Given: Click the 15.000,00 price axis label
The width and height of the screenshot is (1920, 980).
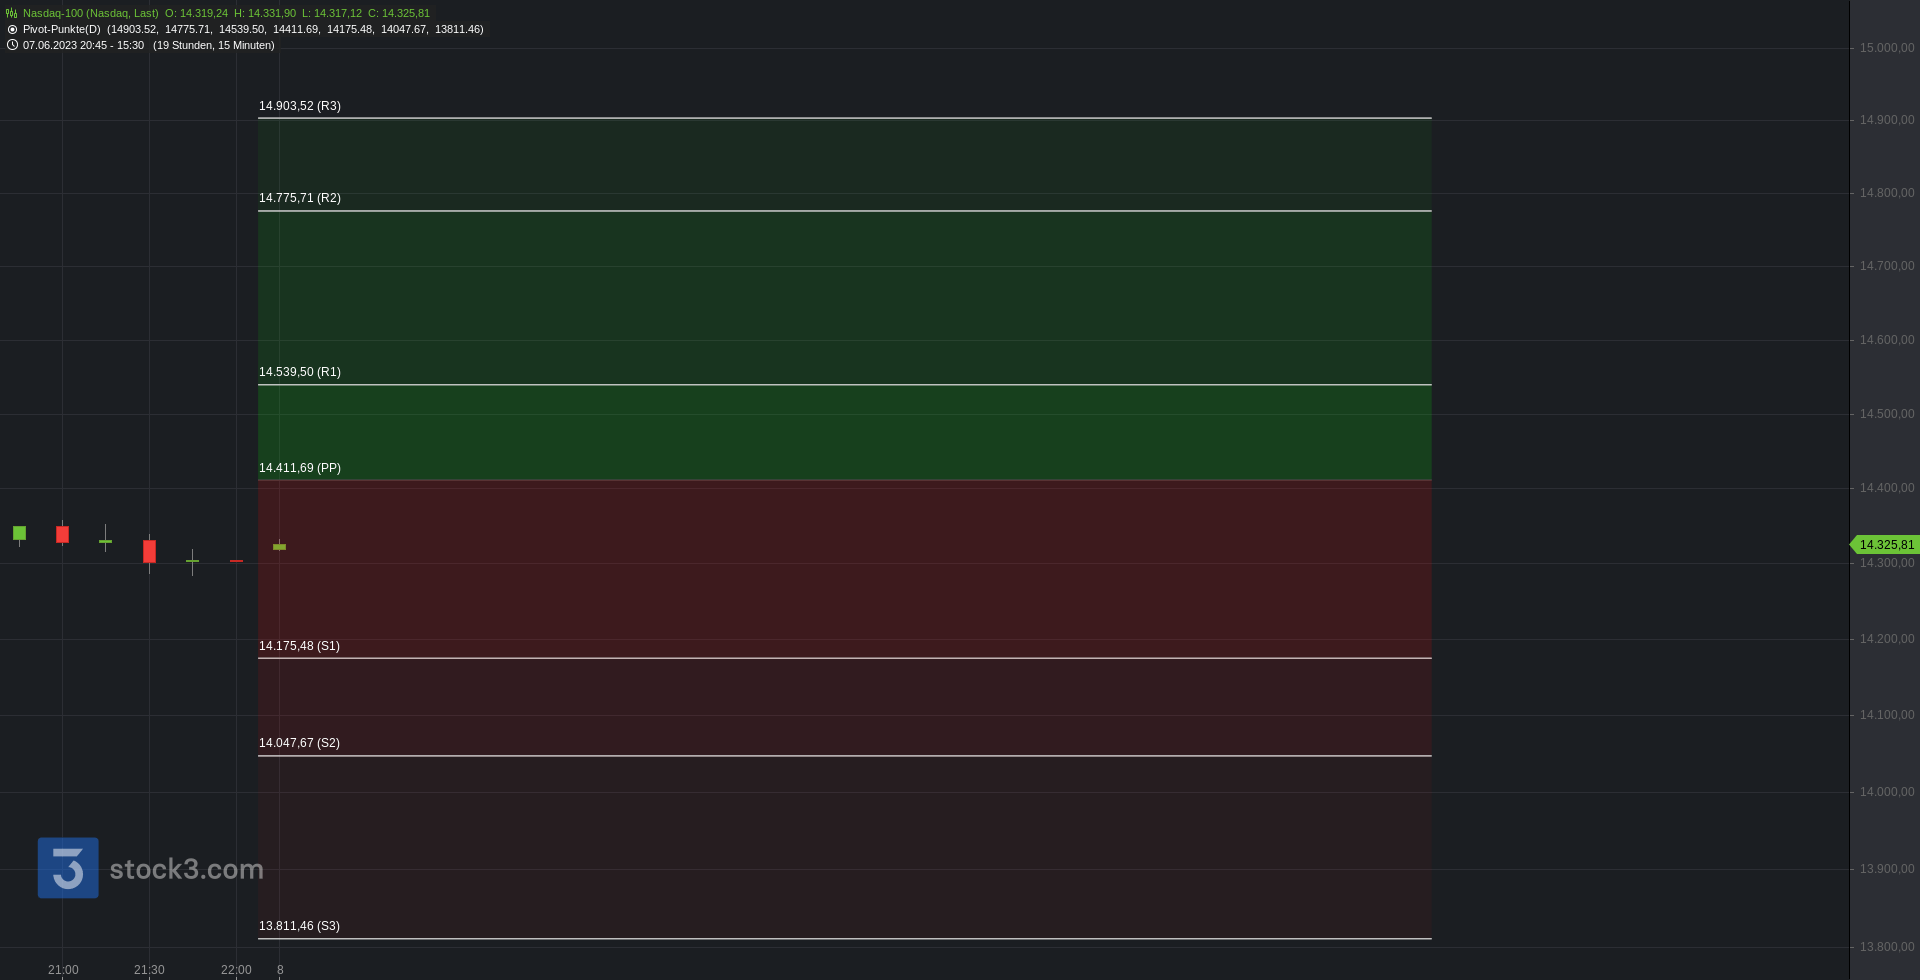Looking at the screenshot, I should [x=1887, y=48].
